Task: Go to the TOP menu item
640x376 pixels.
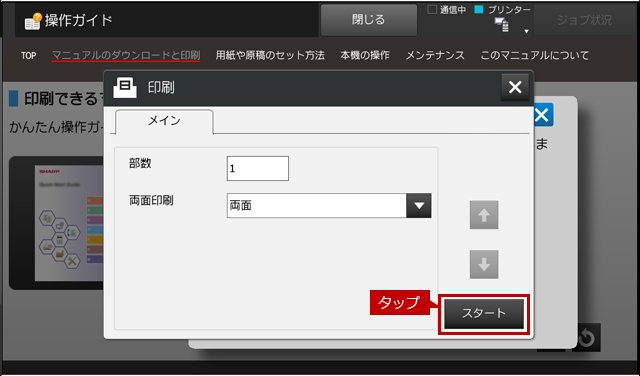Action: click(29, 56)
